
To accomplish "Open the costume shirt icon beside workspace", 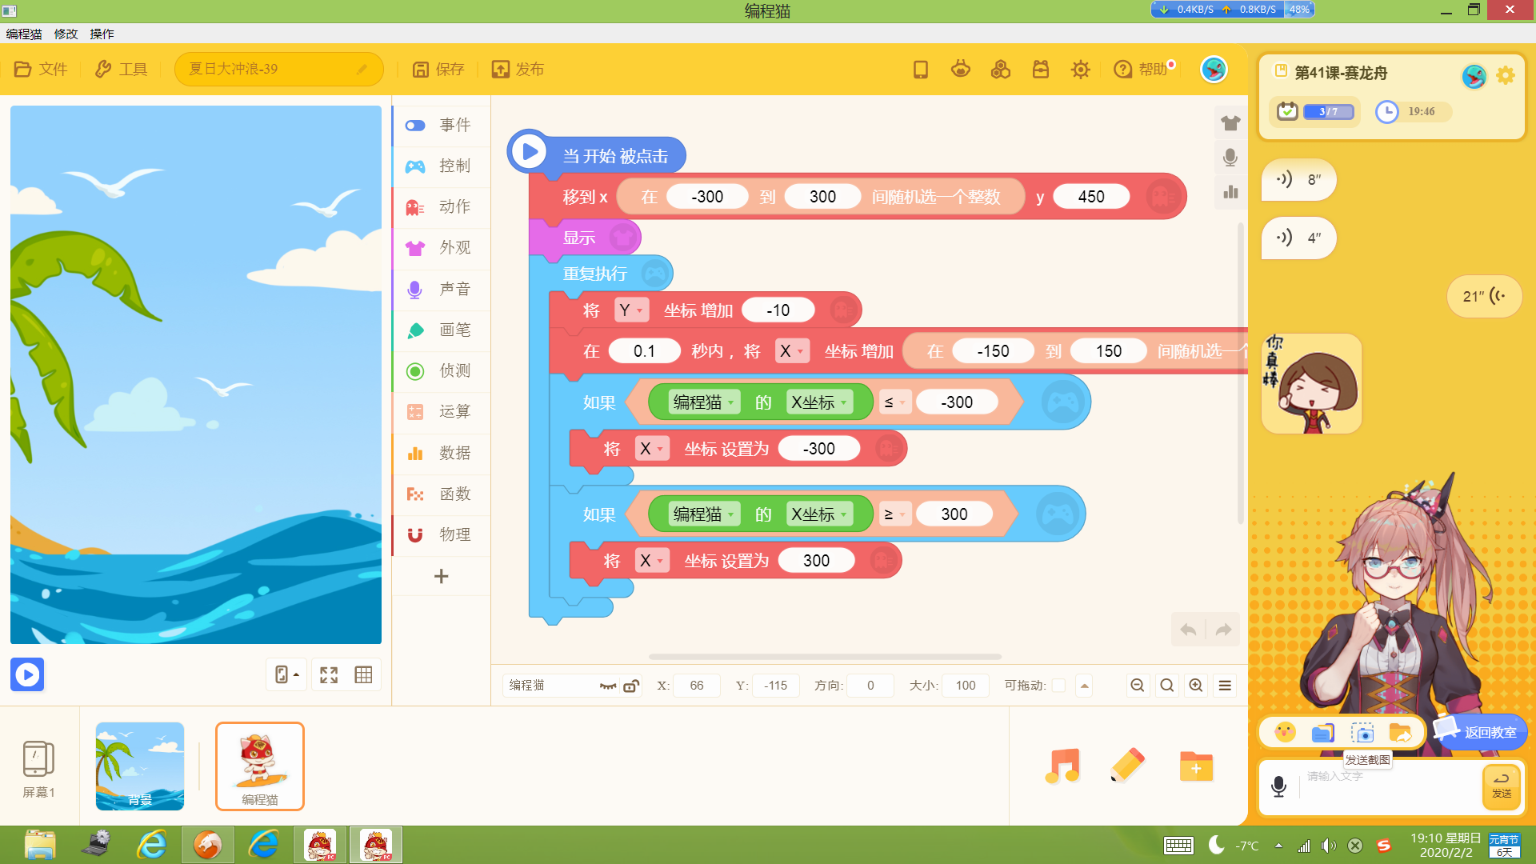I will (1230, 123).
